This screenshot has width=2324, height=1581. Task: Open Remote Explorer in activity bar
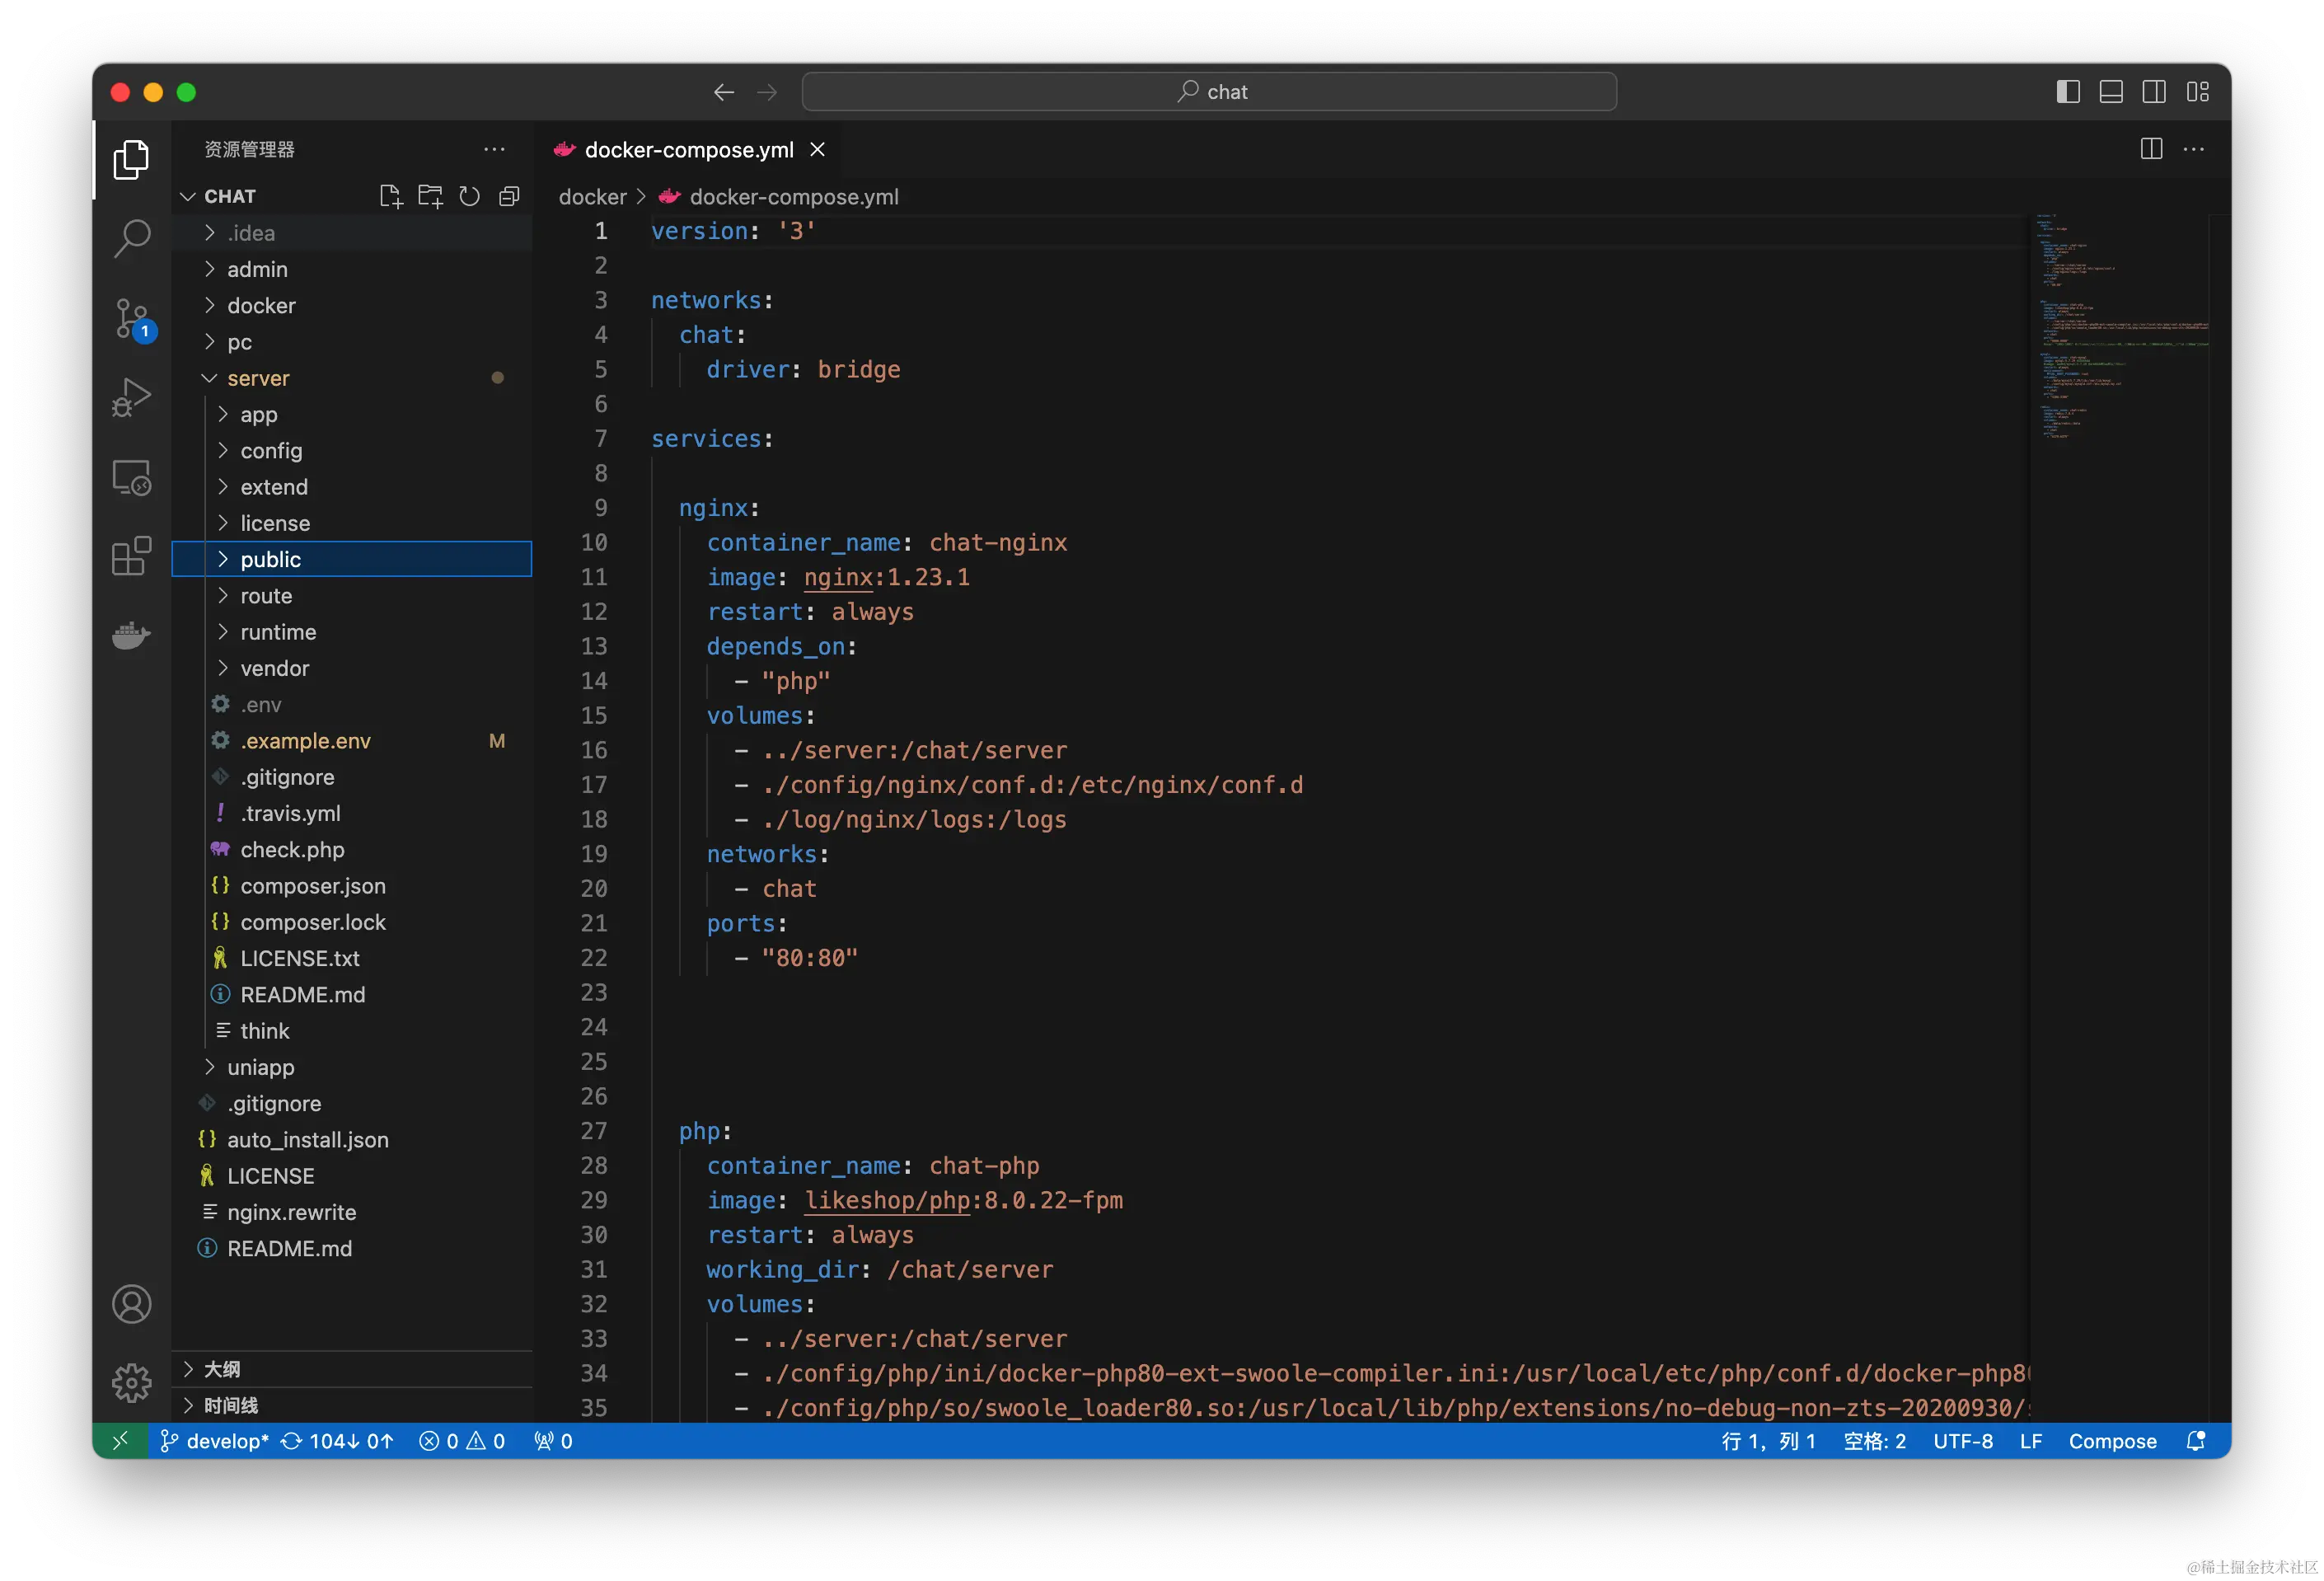click(131, 477)
